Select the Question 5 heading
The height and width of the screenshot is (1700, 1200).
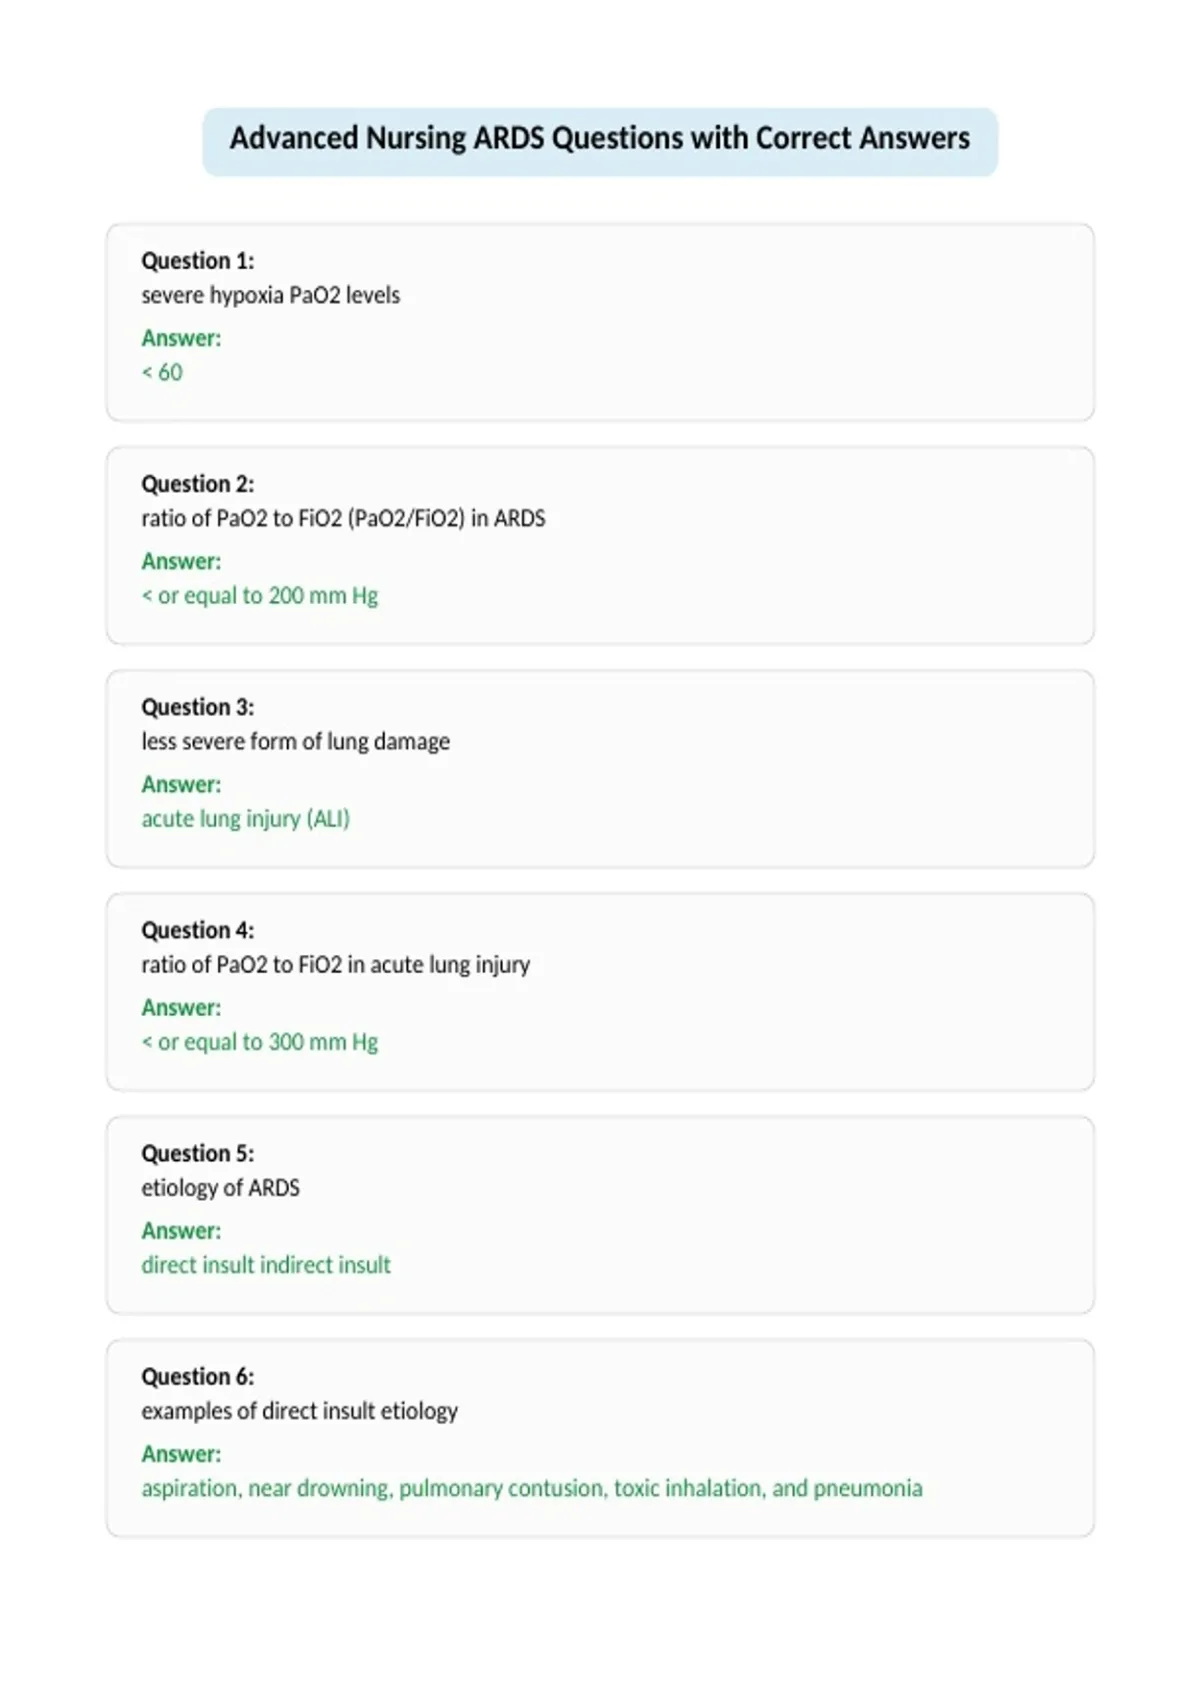click(x=198, y=1153)
